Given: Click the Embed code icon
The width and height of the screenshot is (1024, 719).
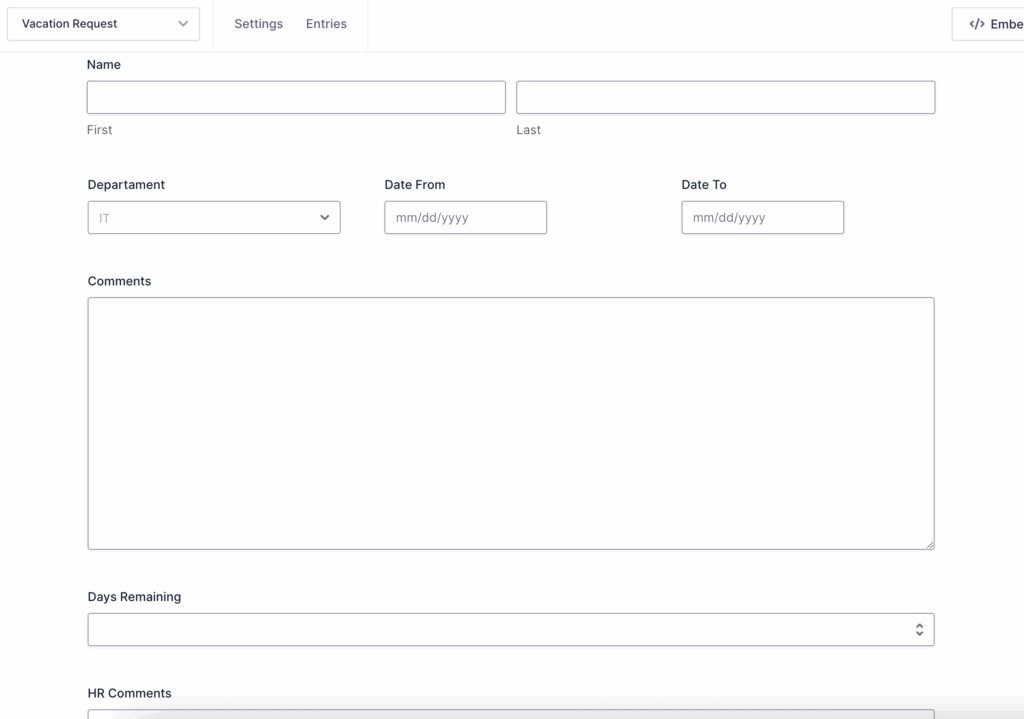Looking at the screenshot, I should [x=976, y=23].
